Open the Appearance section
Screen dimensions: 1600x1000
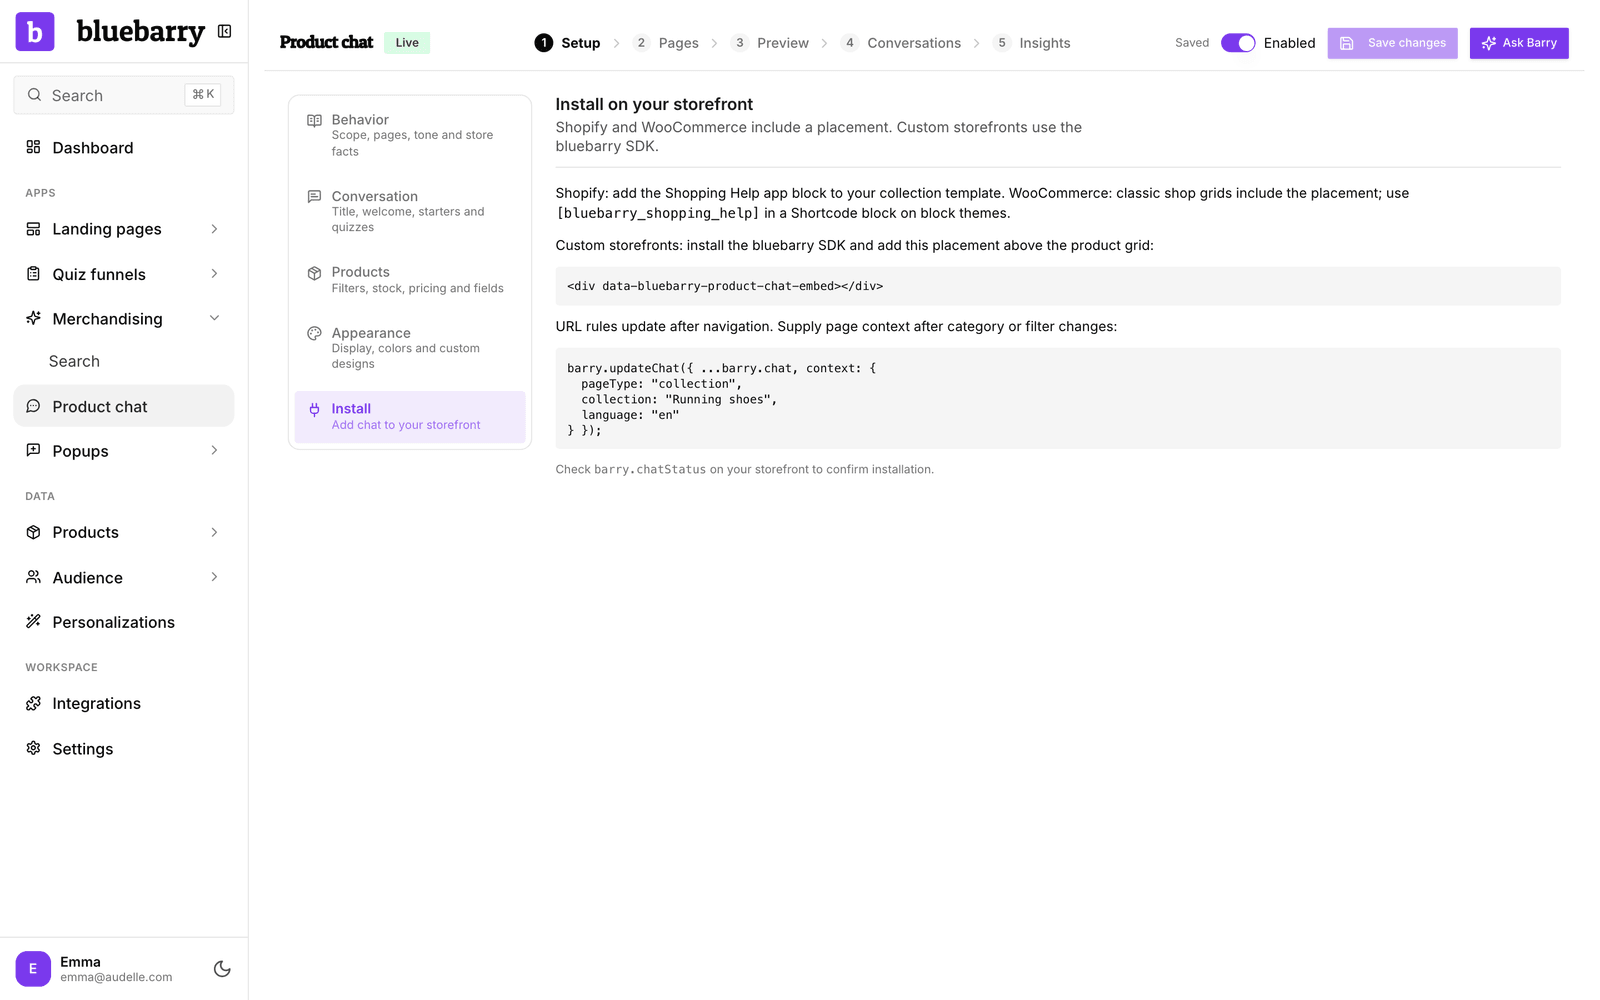click(x=410, y=348)
